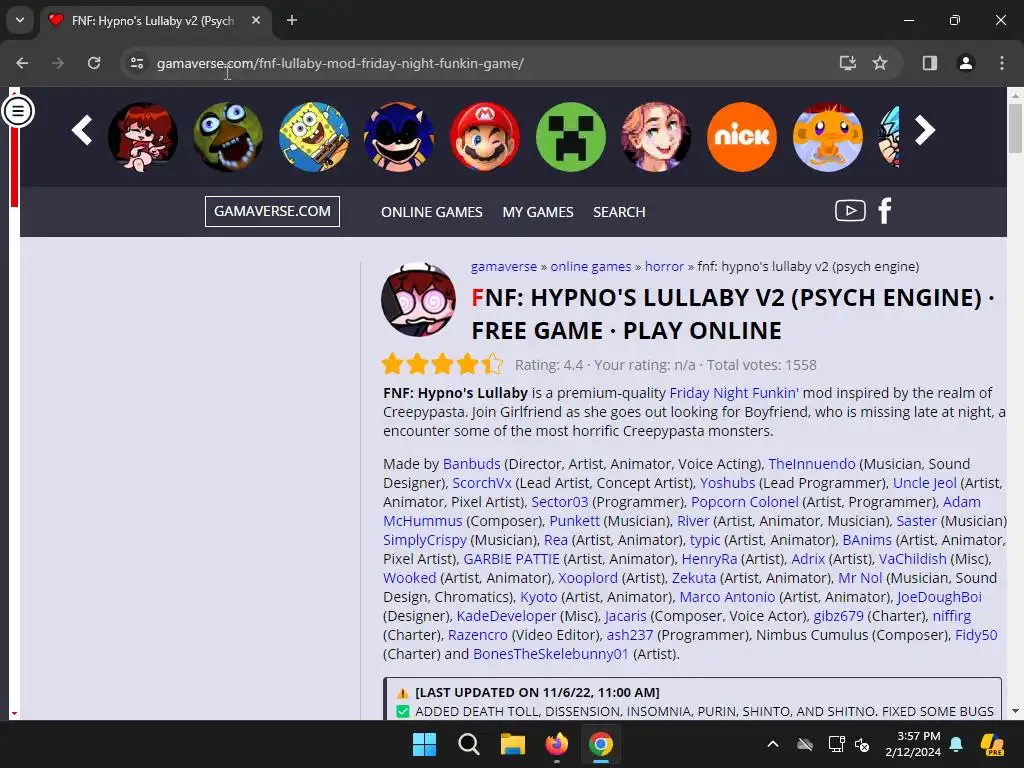Open the TheInnuendo creator link
This screenshot has width=1024, height=768.
tap(812, 464)
